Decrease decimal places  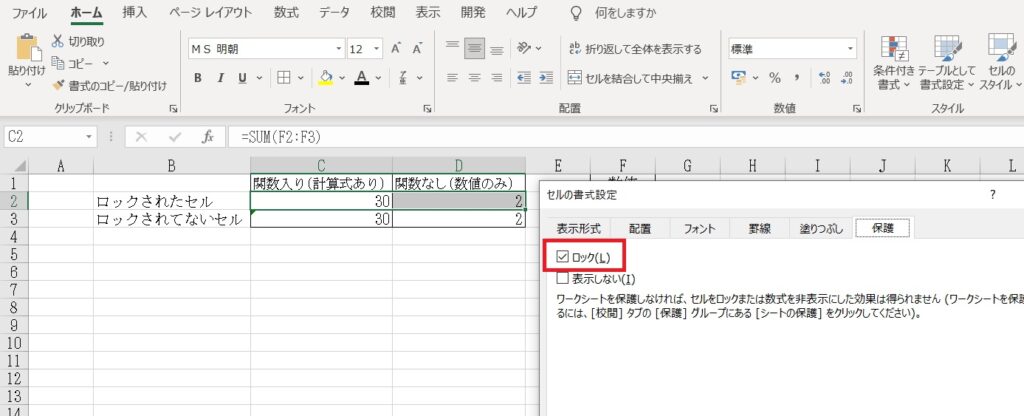[846, 78]
